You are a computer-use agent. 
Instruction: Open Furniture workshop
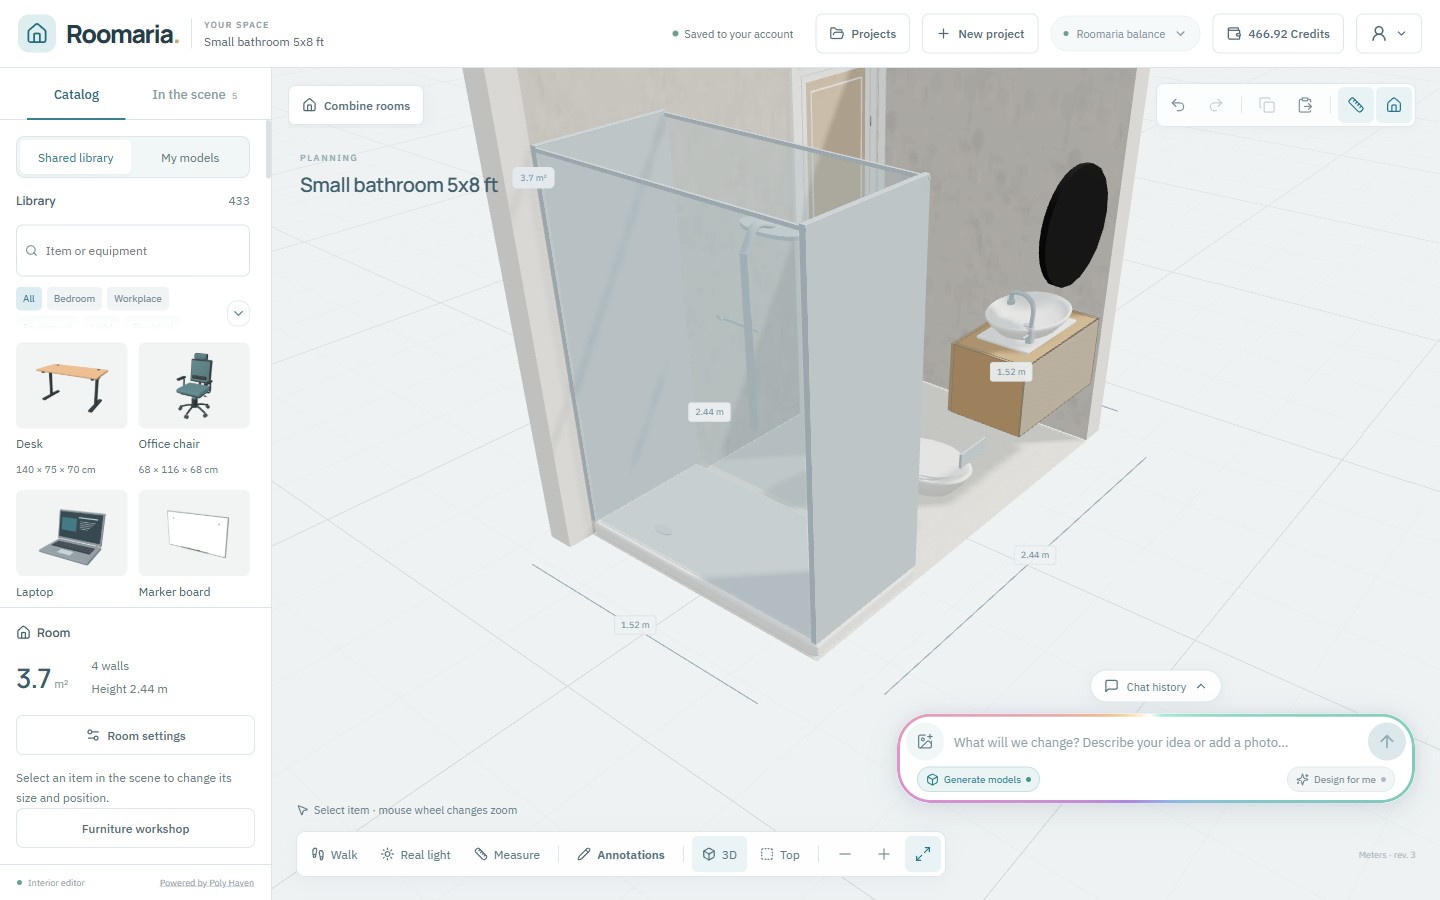[135, 828]
